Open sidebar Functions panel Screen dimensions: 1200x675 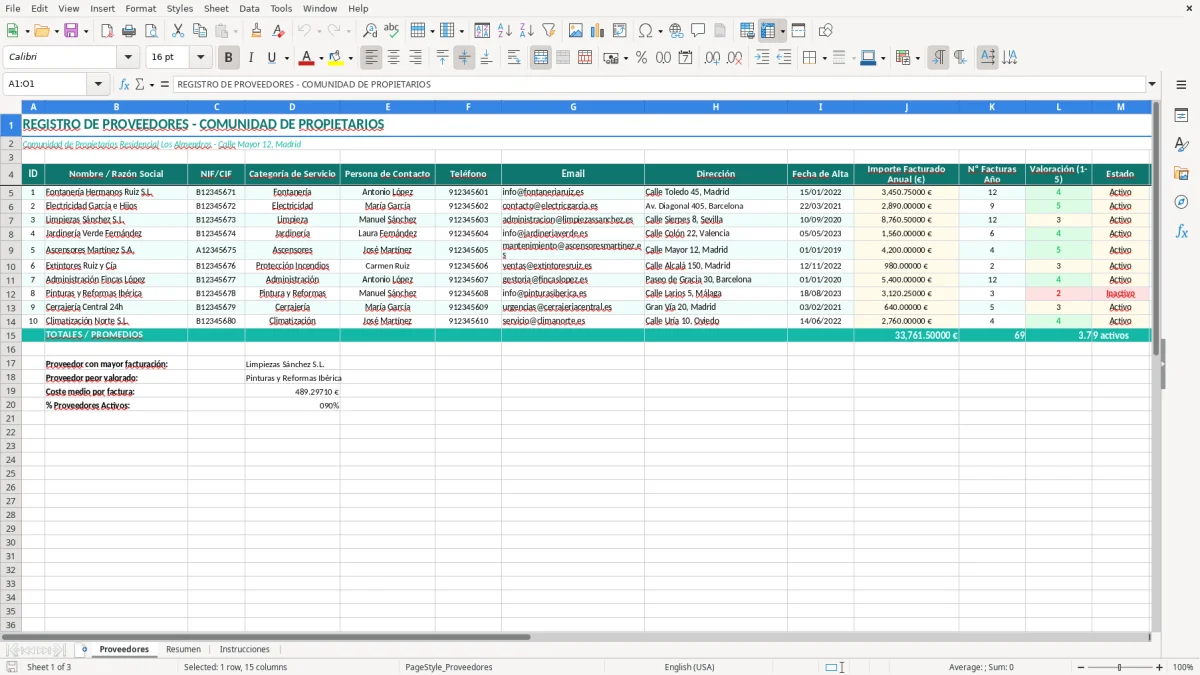pos(1181,232)
